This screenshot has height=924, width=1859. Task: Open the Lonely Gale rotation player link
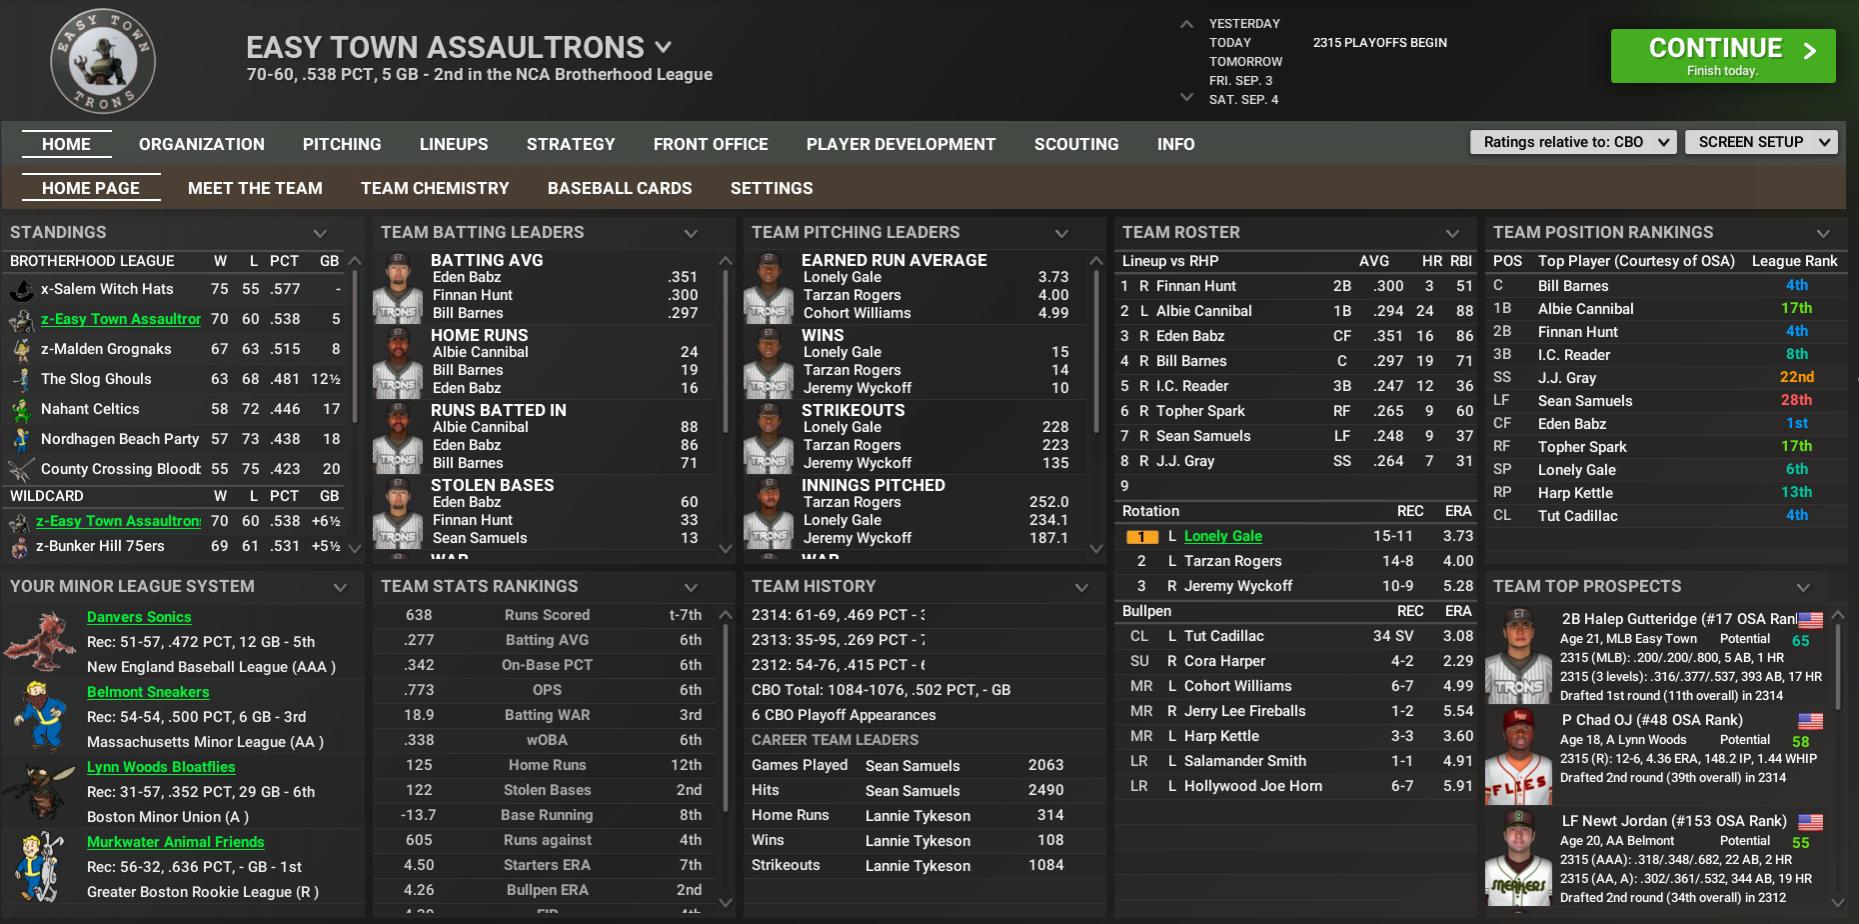tap(1222, 536)
